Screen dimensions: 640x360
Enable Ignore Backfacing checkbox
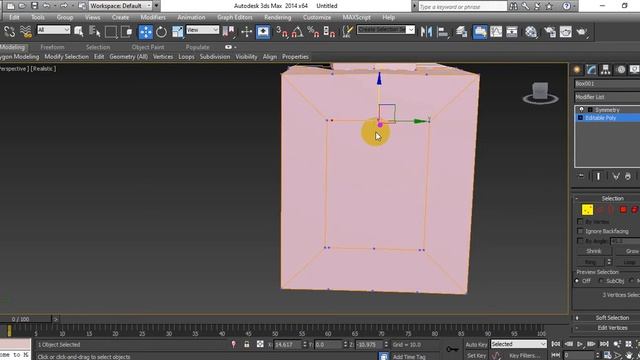580,231
